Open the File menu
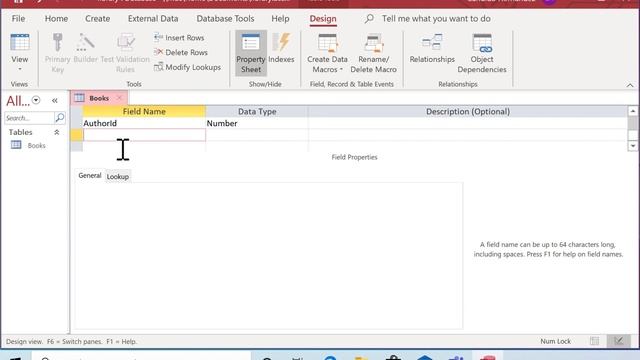The image size is (640, 360). point(18,19)
